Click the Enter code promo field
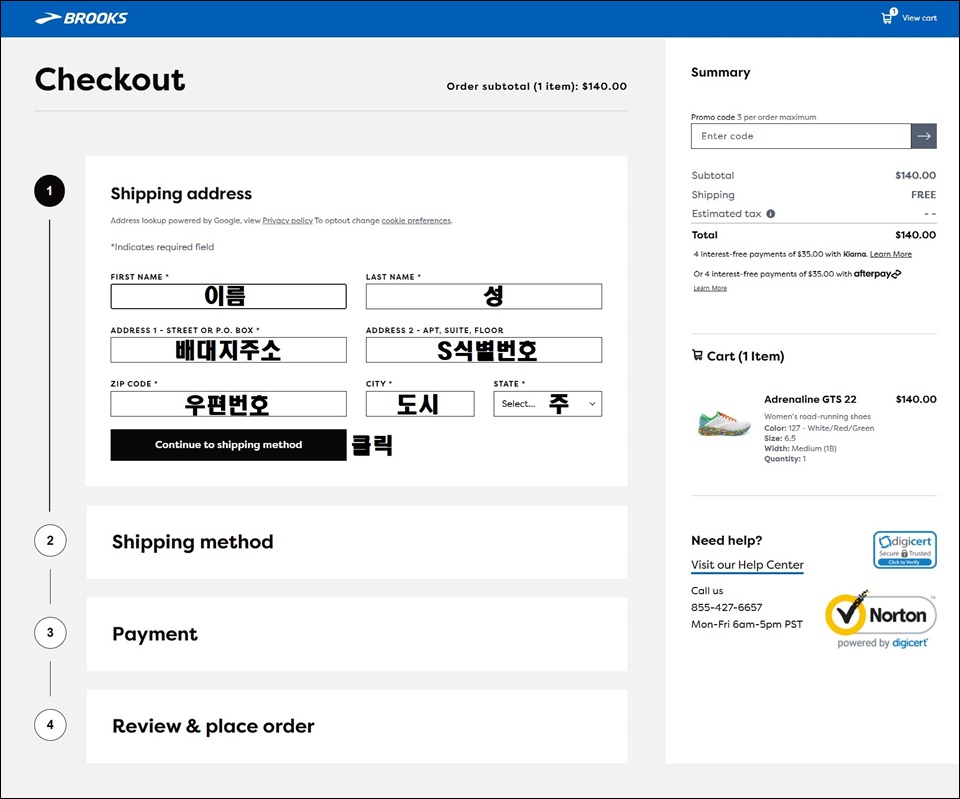The image size is (960, 799). [801, 136]
